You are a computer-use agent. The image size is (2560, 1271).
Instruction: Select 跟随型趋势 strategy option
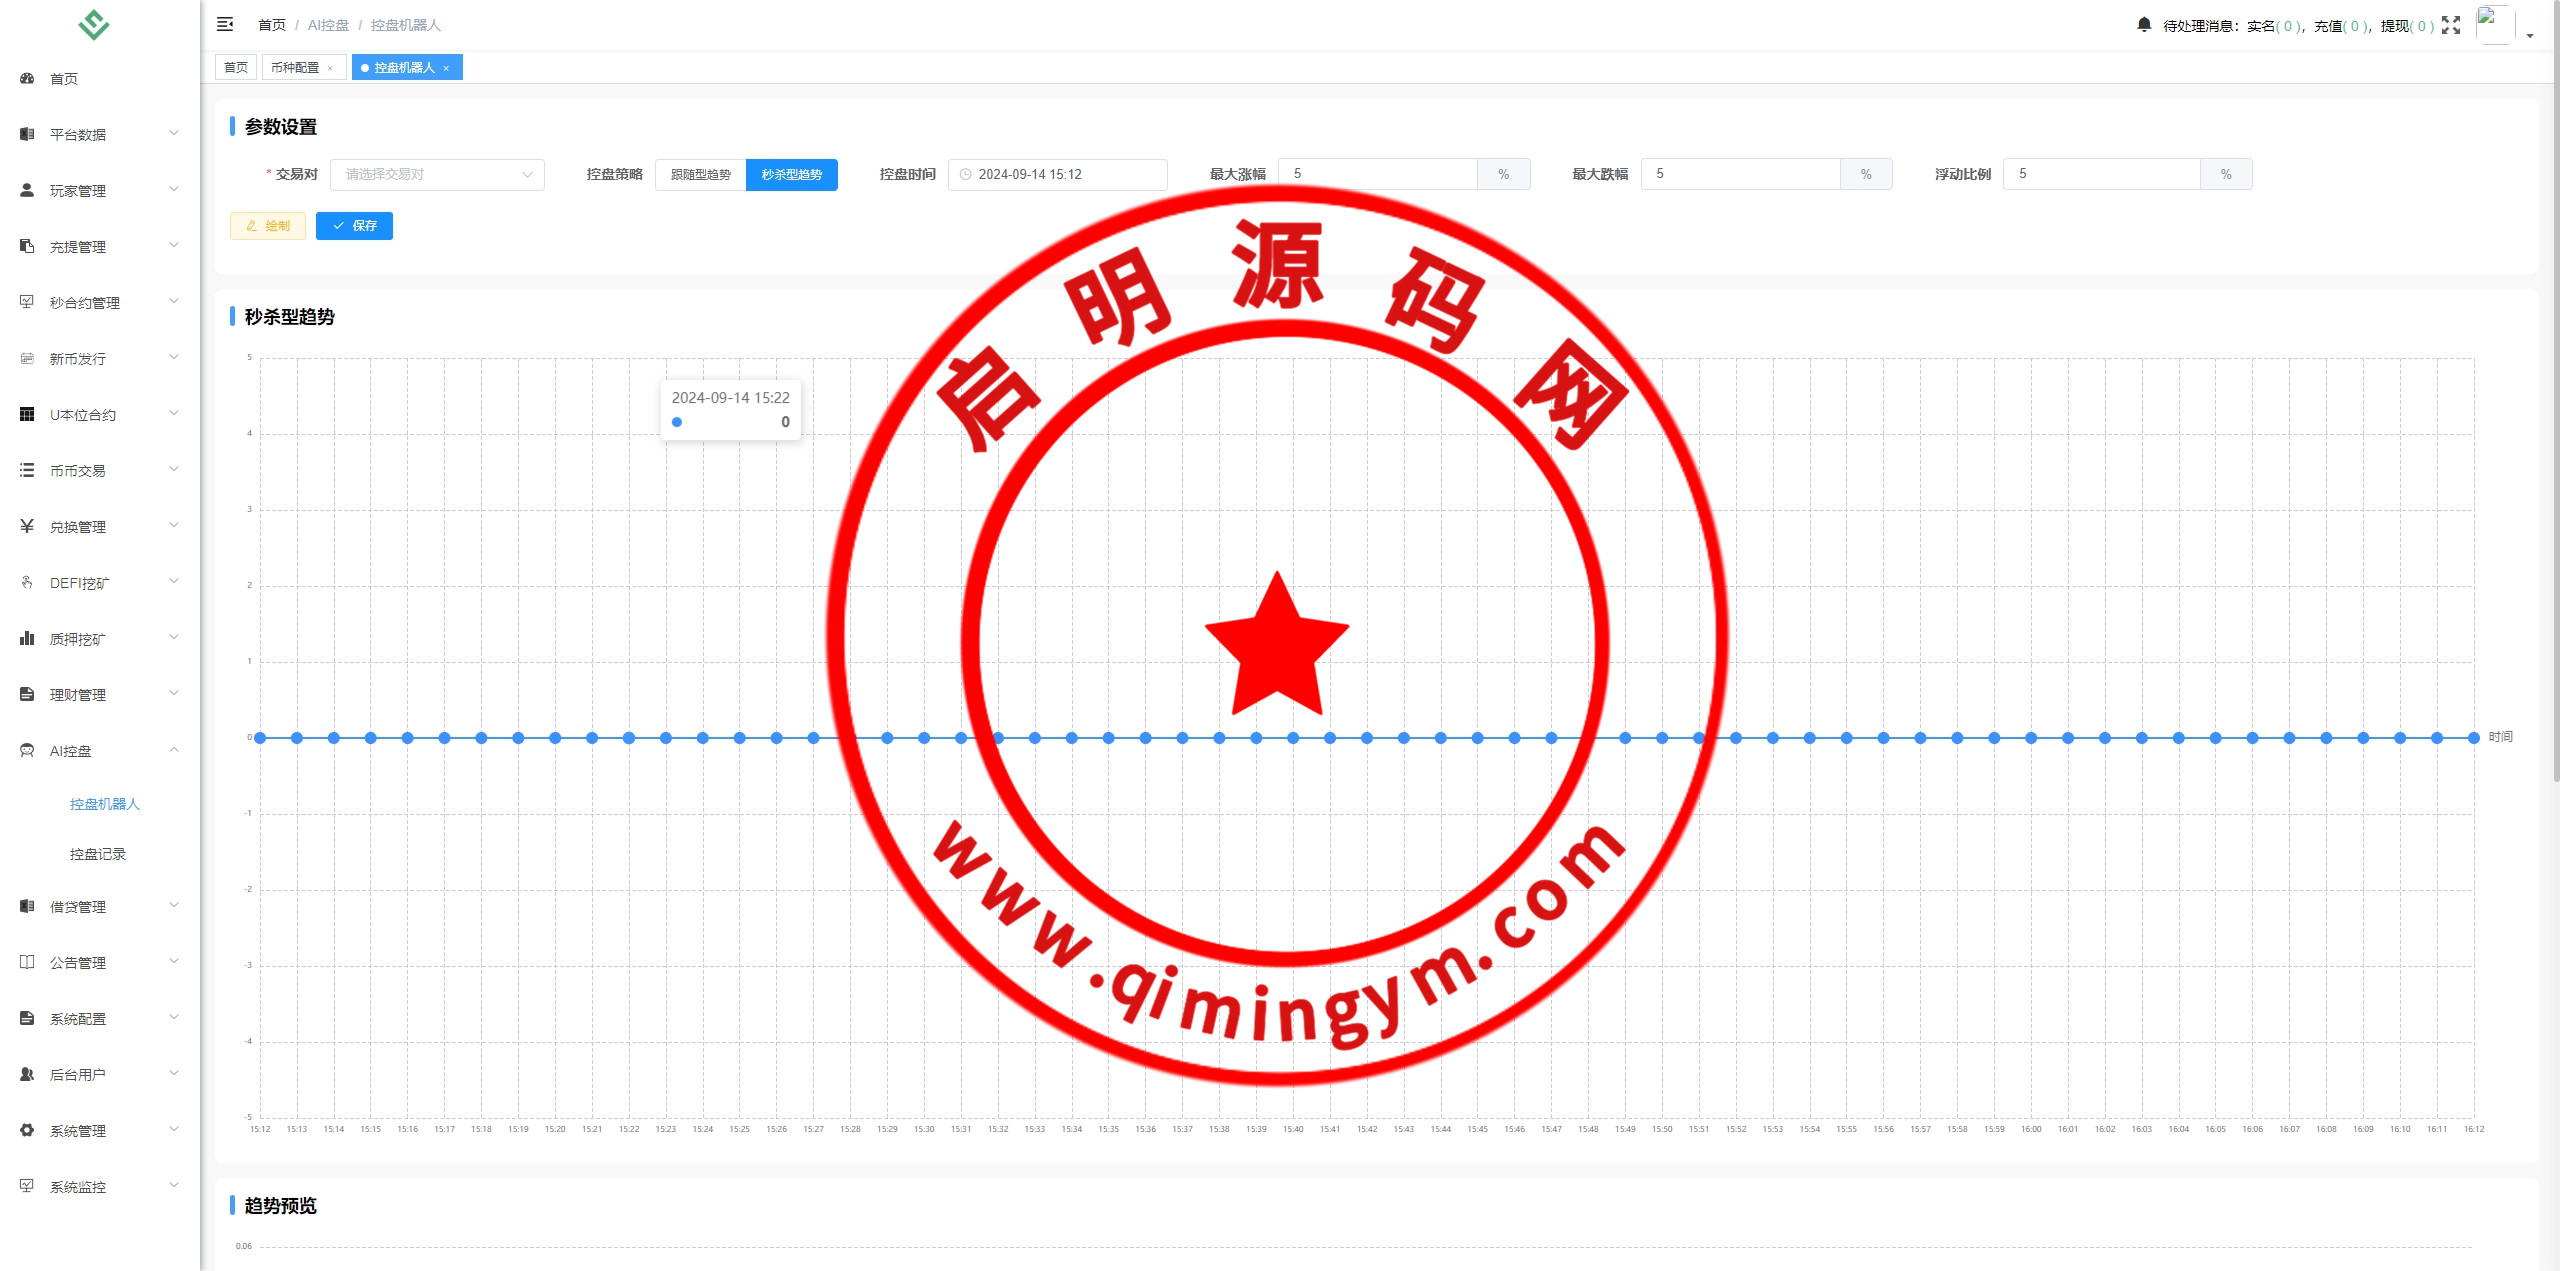700,174
